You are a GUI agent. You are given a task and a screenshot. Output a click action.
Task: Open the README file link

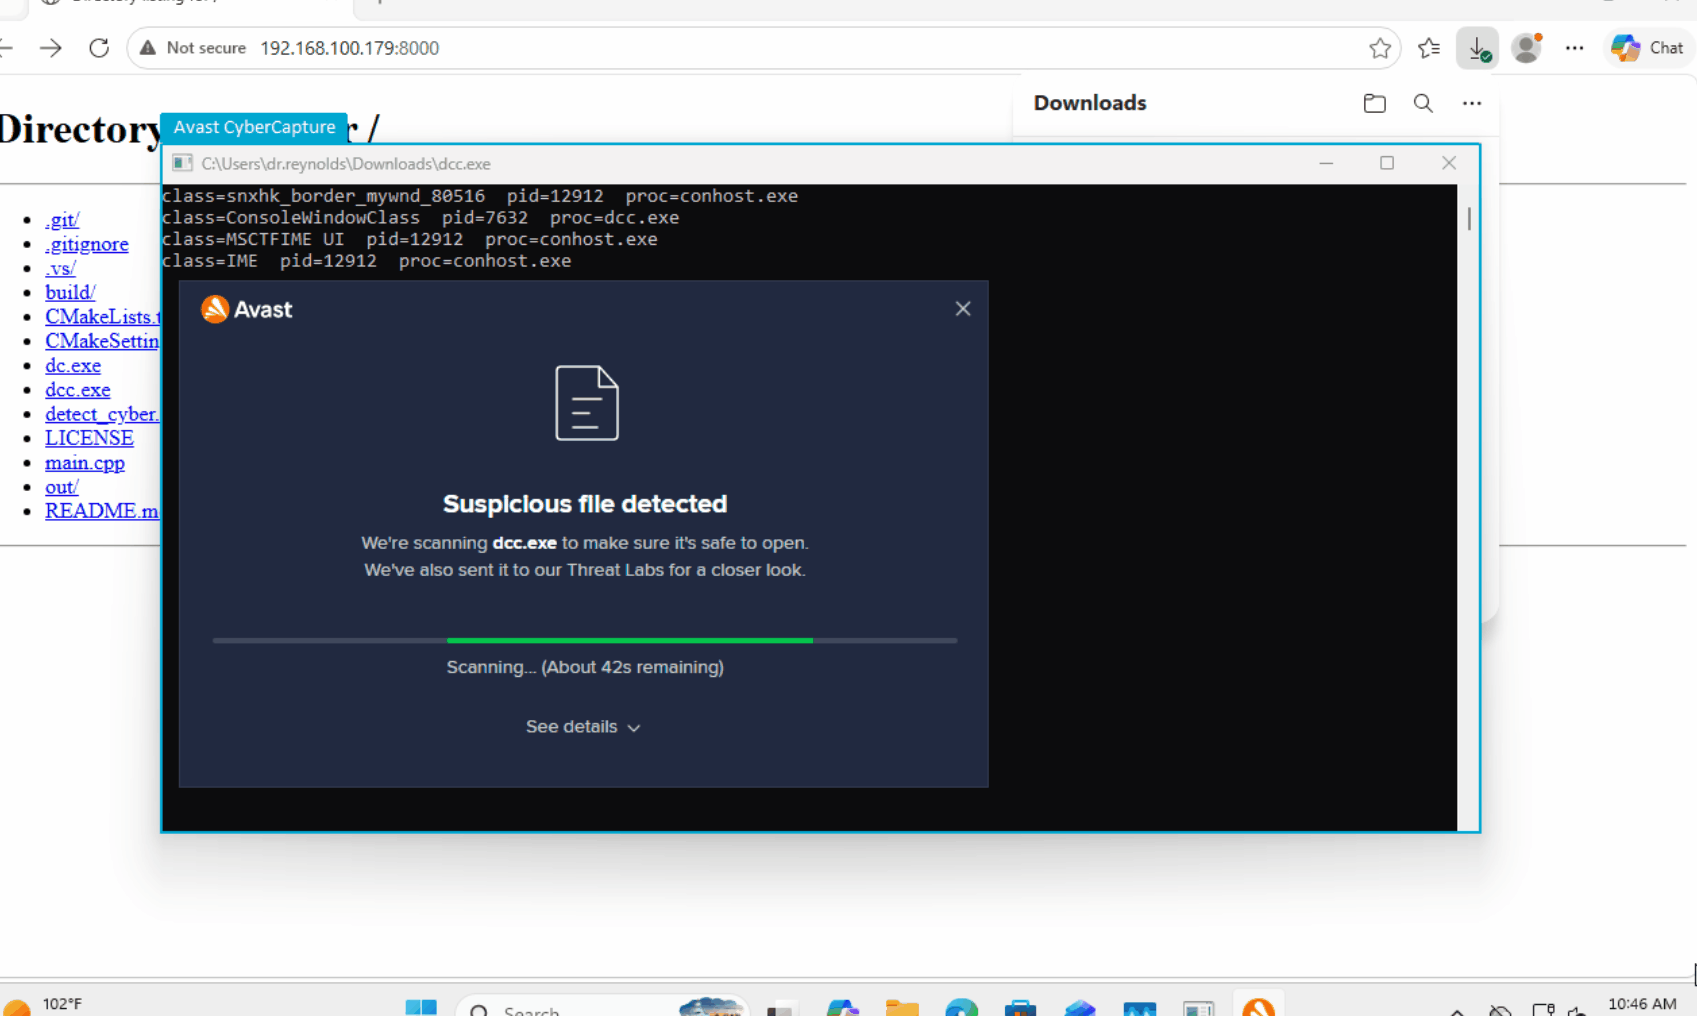coord(102,511)
